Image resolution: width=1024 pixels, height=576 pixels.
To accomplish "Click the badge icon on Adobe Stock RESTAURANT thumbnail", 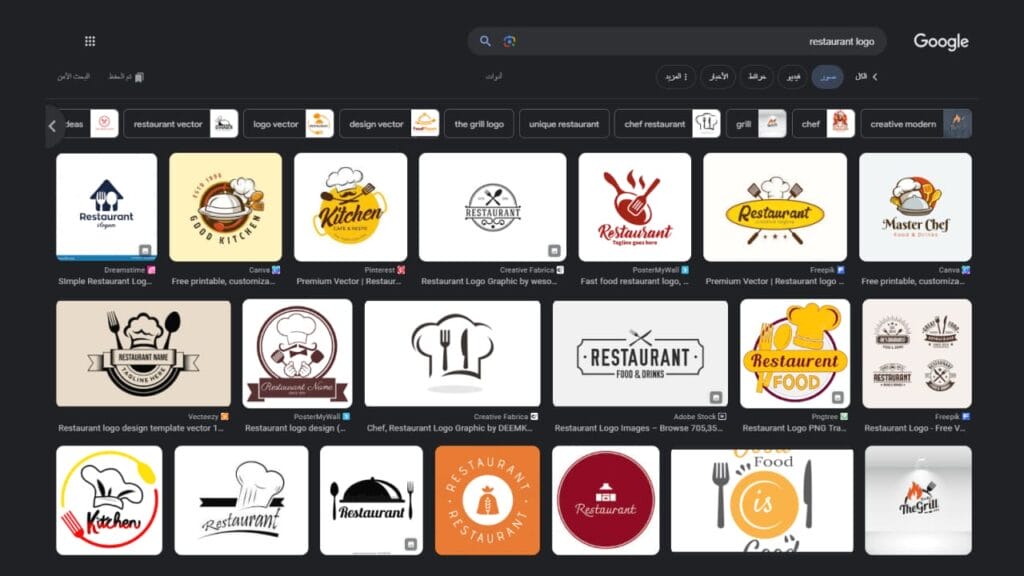I will (x=716, y=397).
